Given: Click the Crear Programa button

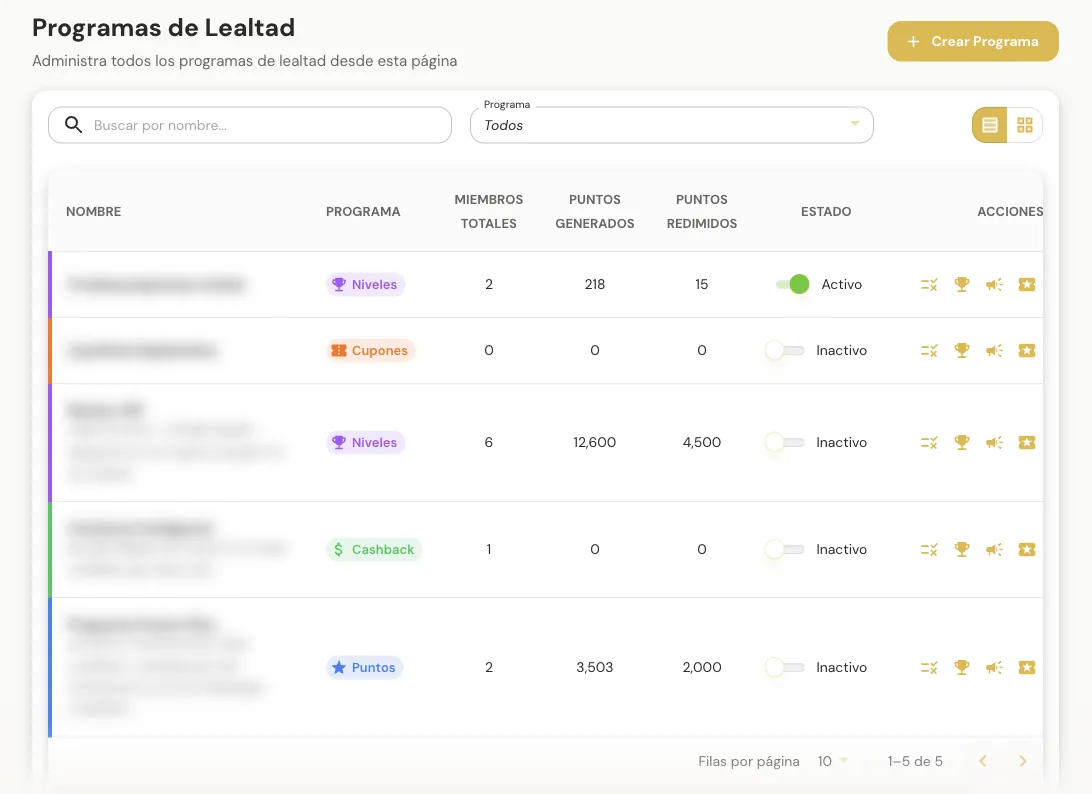Looking at the screenshot, I should (973, 42).
